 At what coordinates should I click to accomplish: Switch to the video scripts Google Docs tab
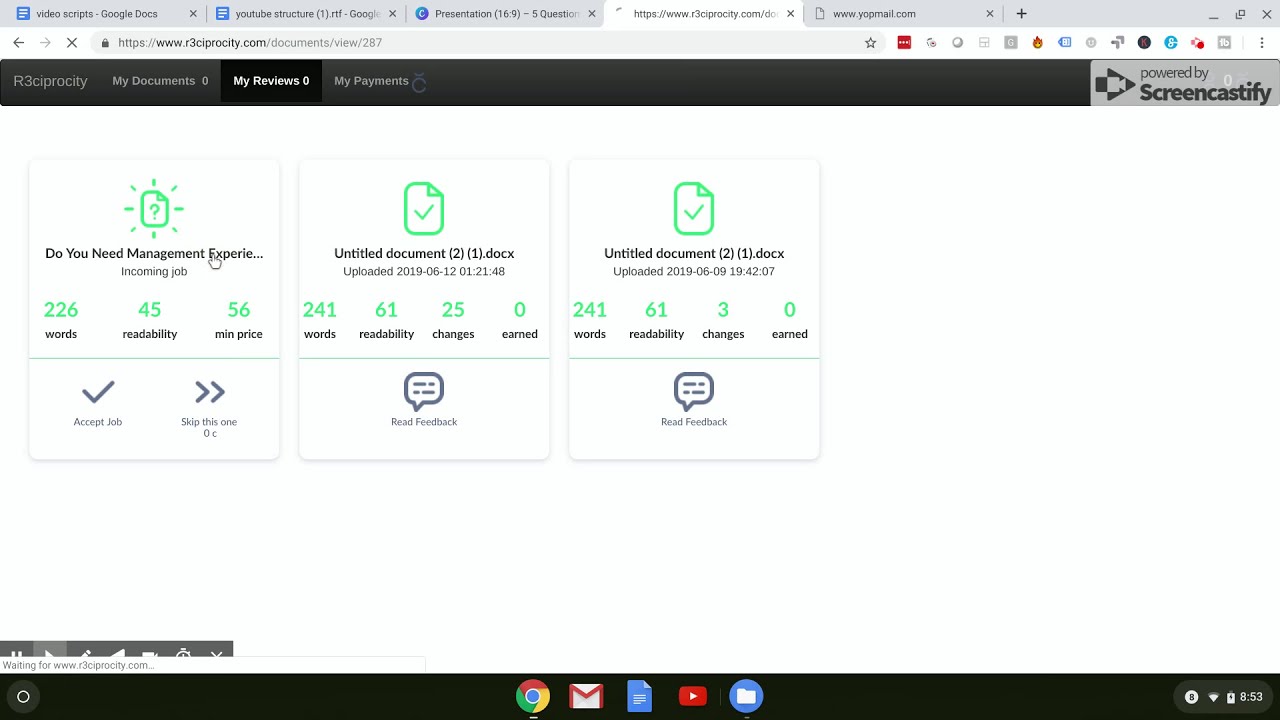105,14
